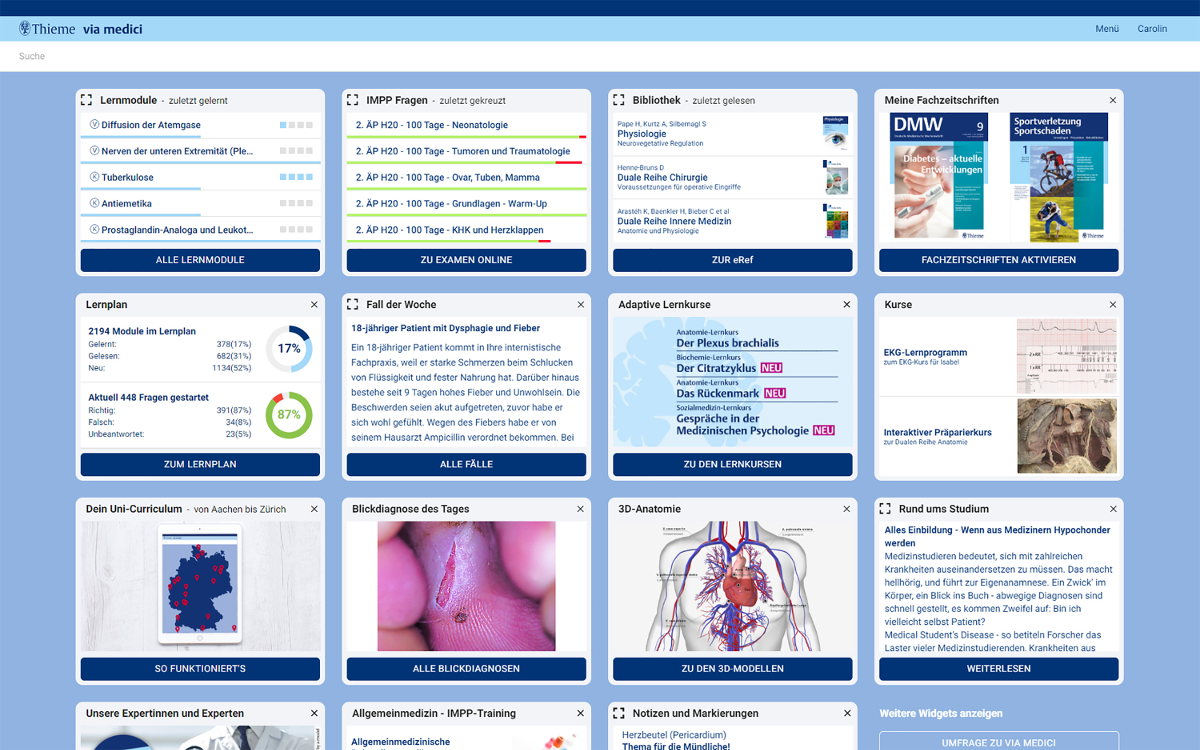
Task: Open the Der Plexus brachialis course
Action: coord(727,342)
